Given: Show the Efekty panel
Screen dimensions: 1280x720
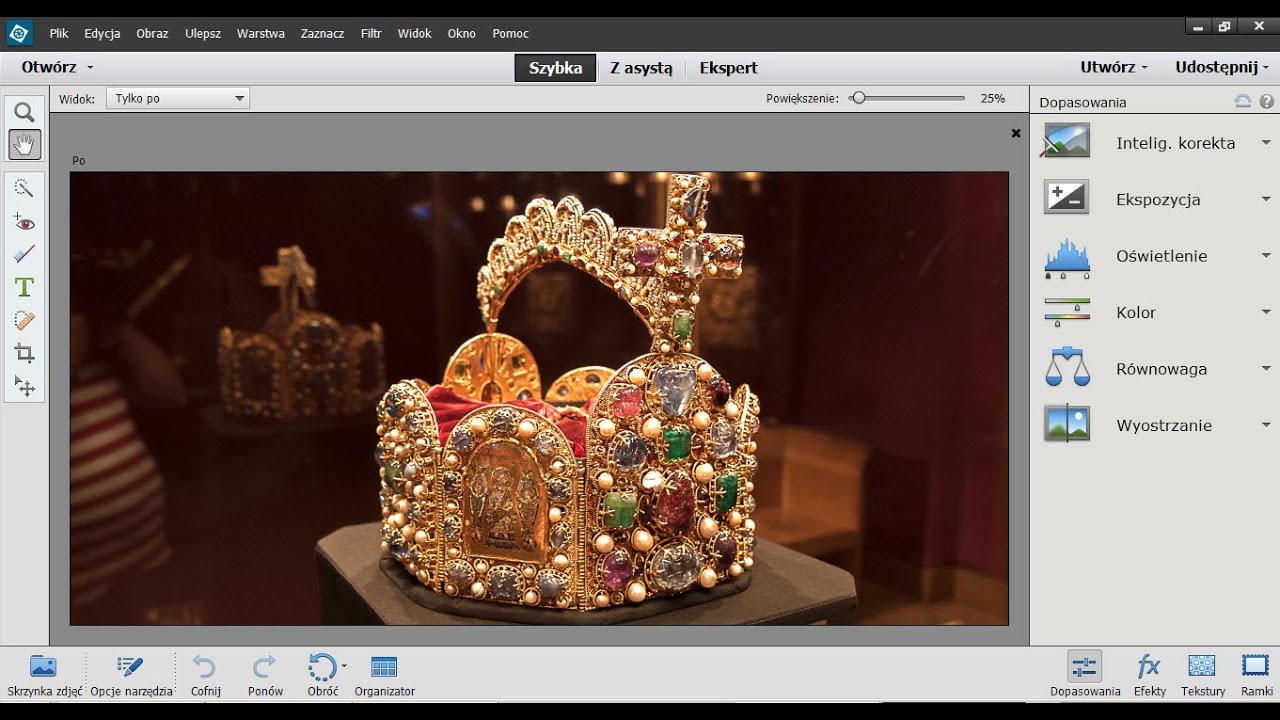Looking at the screenshot, I should [x=1149, y=675].
